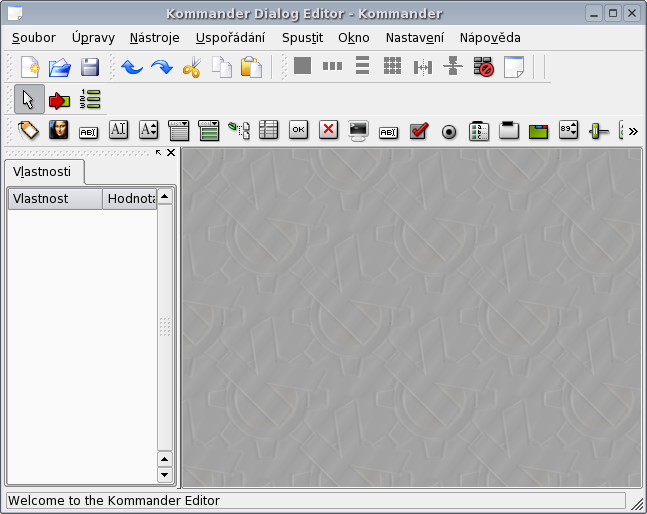Undock the properties panel with arrow button
This screenshot has height=514, width=647.
pyautogui.click(x=158, y=153)
